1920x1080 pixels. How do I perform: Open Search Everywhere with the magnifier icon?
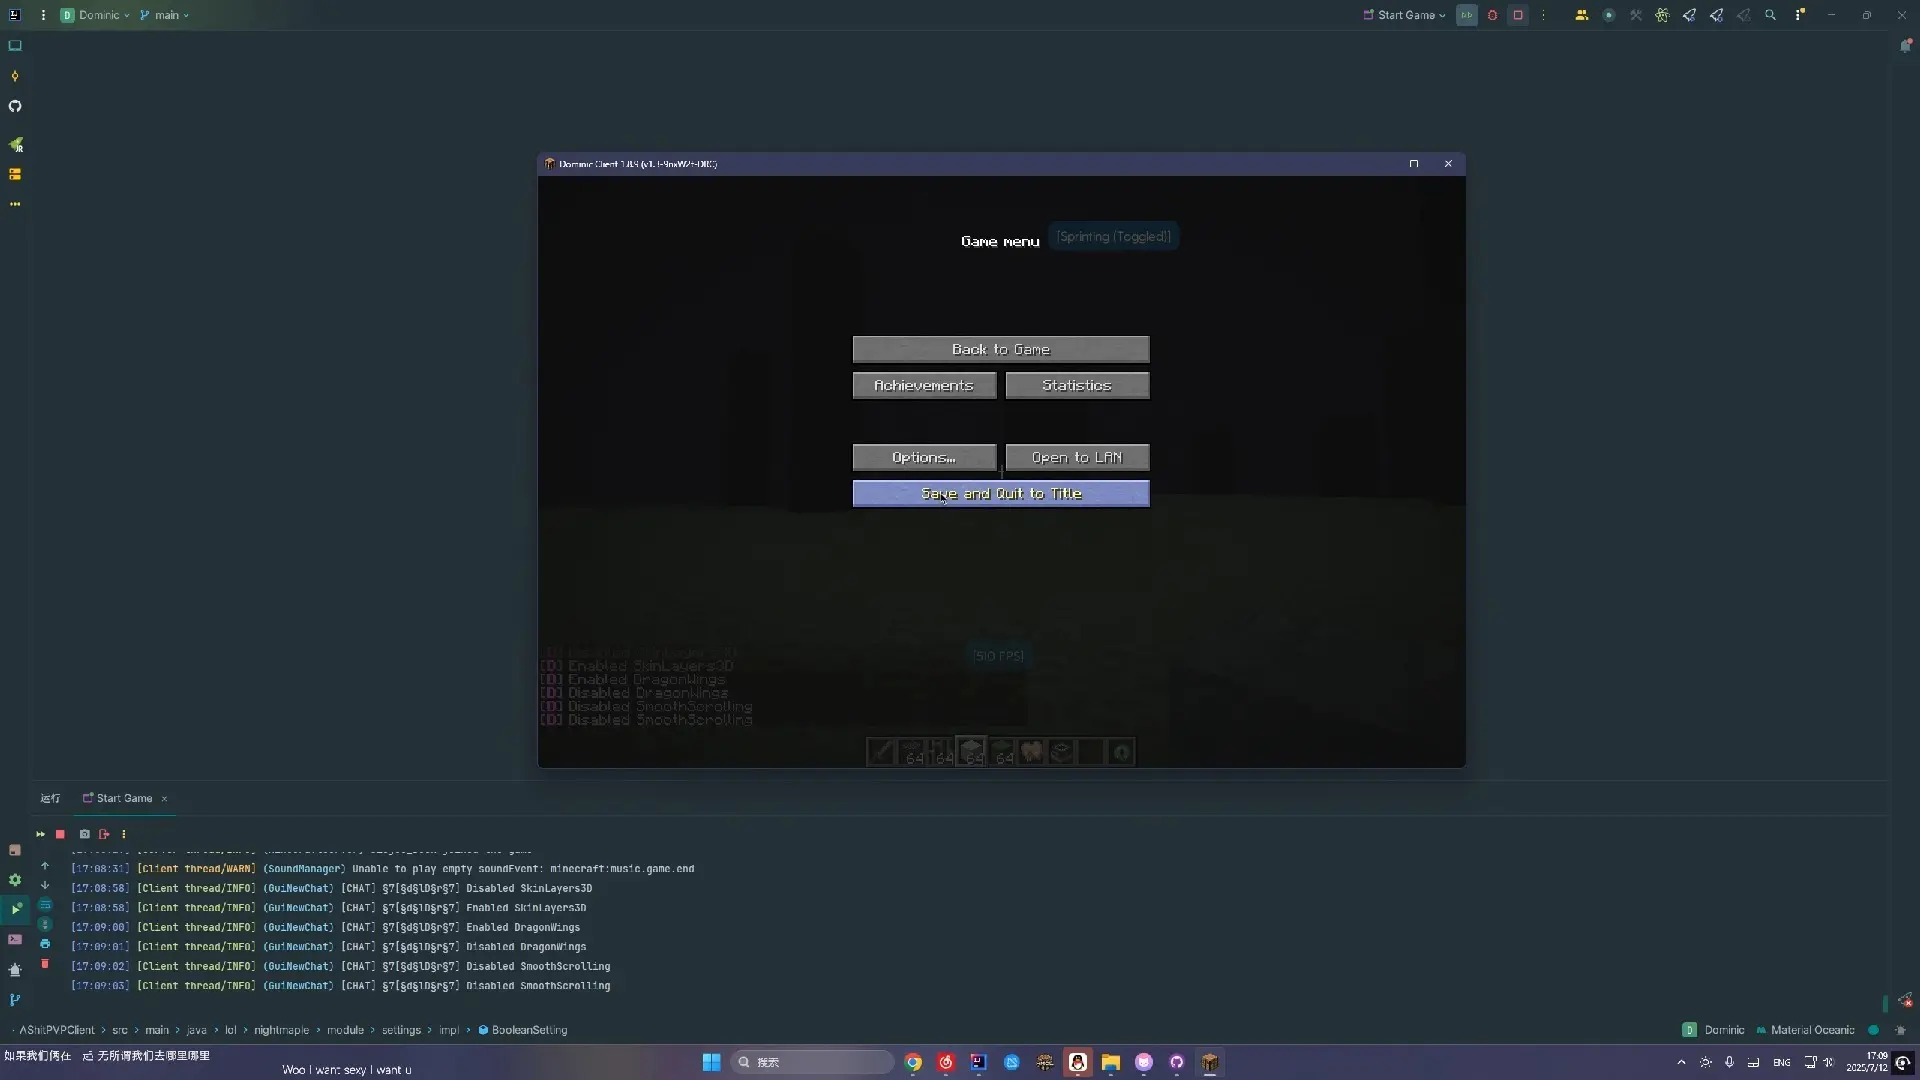click(x=1770, y=15)
